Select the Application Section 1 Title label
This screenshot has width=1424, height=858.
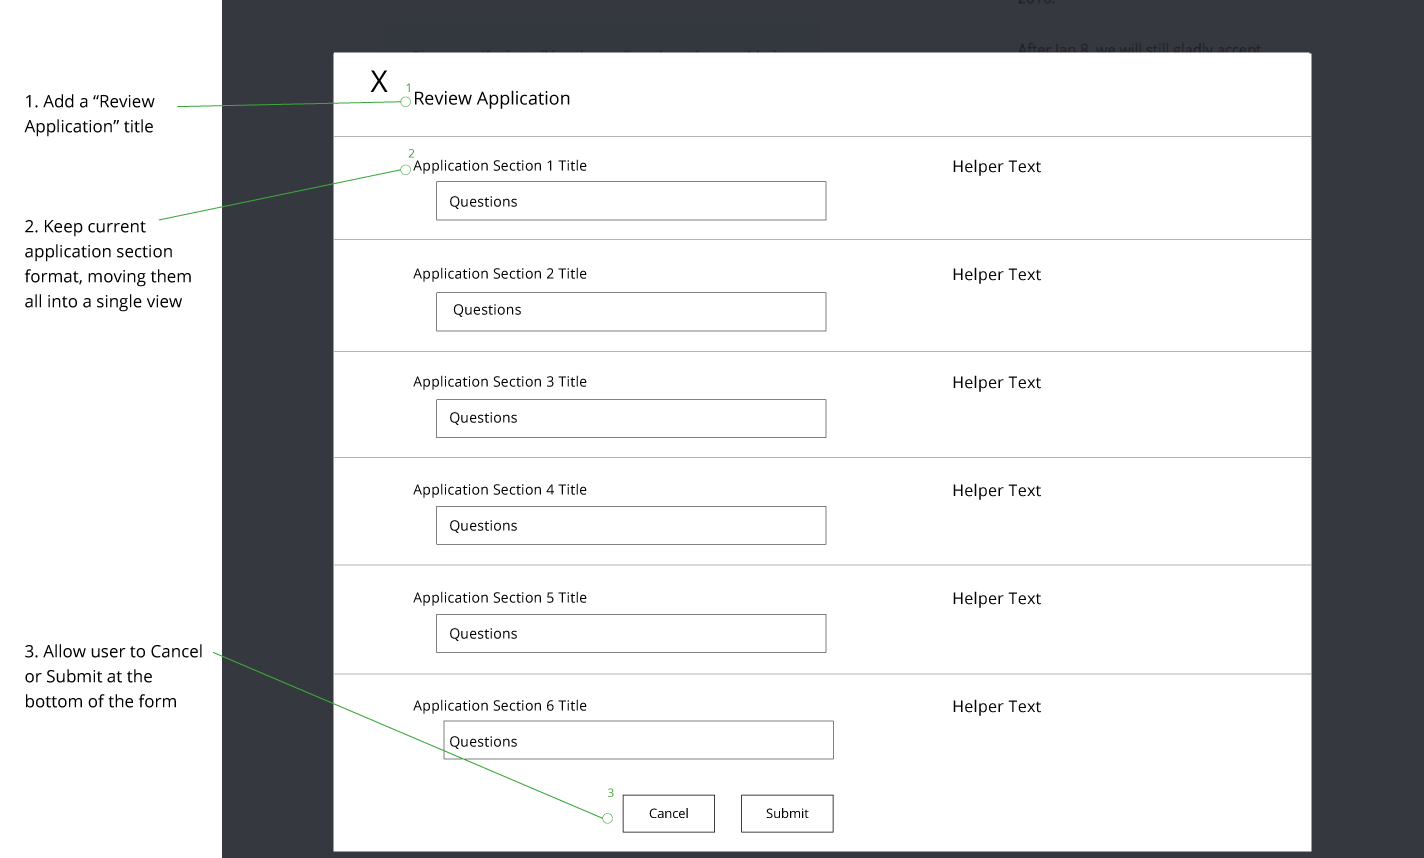499,166
